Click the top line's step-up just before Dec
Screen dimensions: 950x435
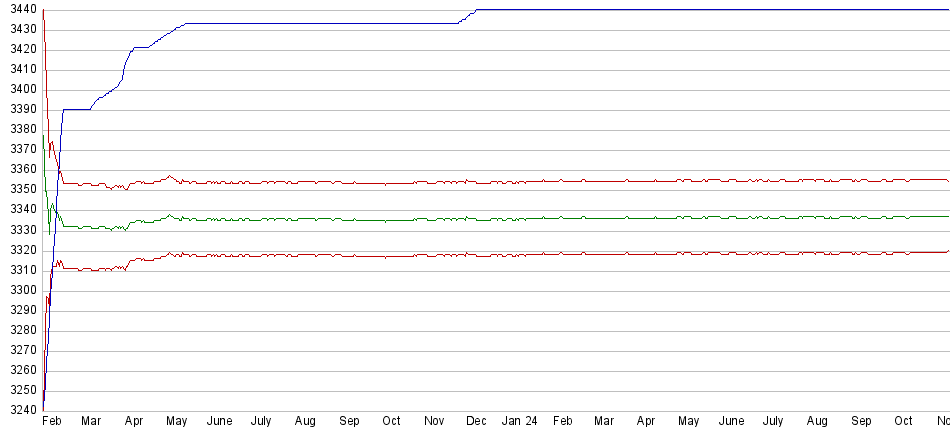(467, 15)
